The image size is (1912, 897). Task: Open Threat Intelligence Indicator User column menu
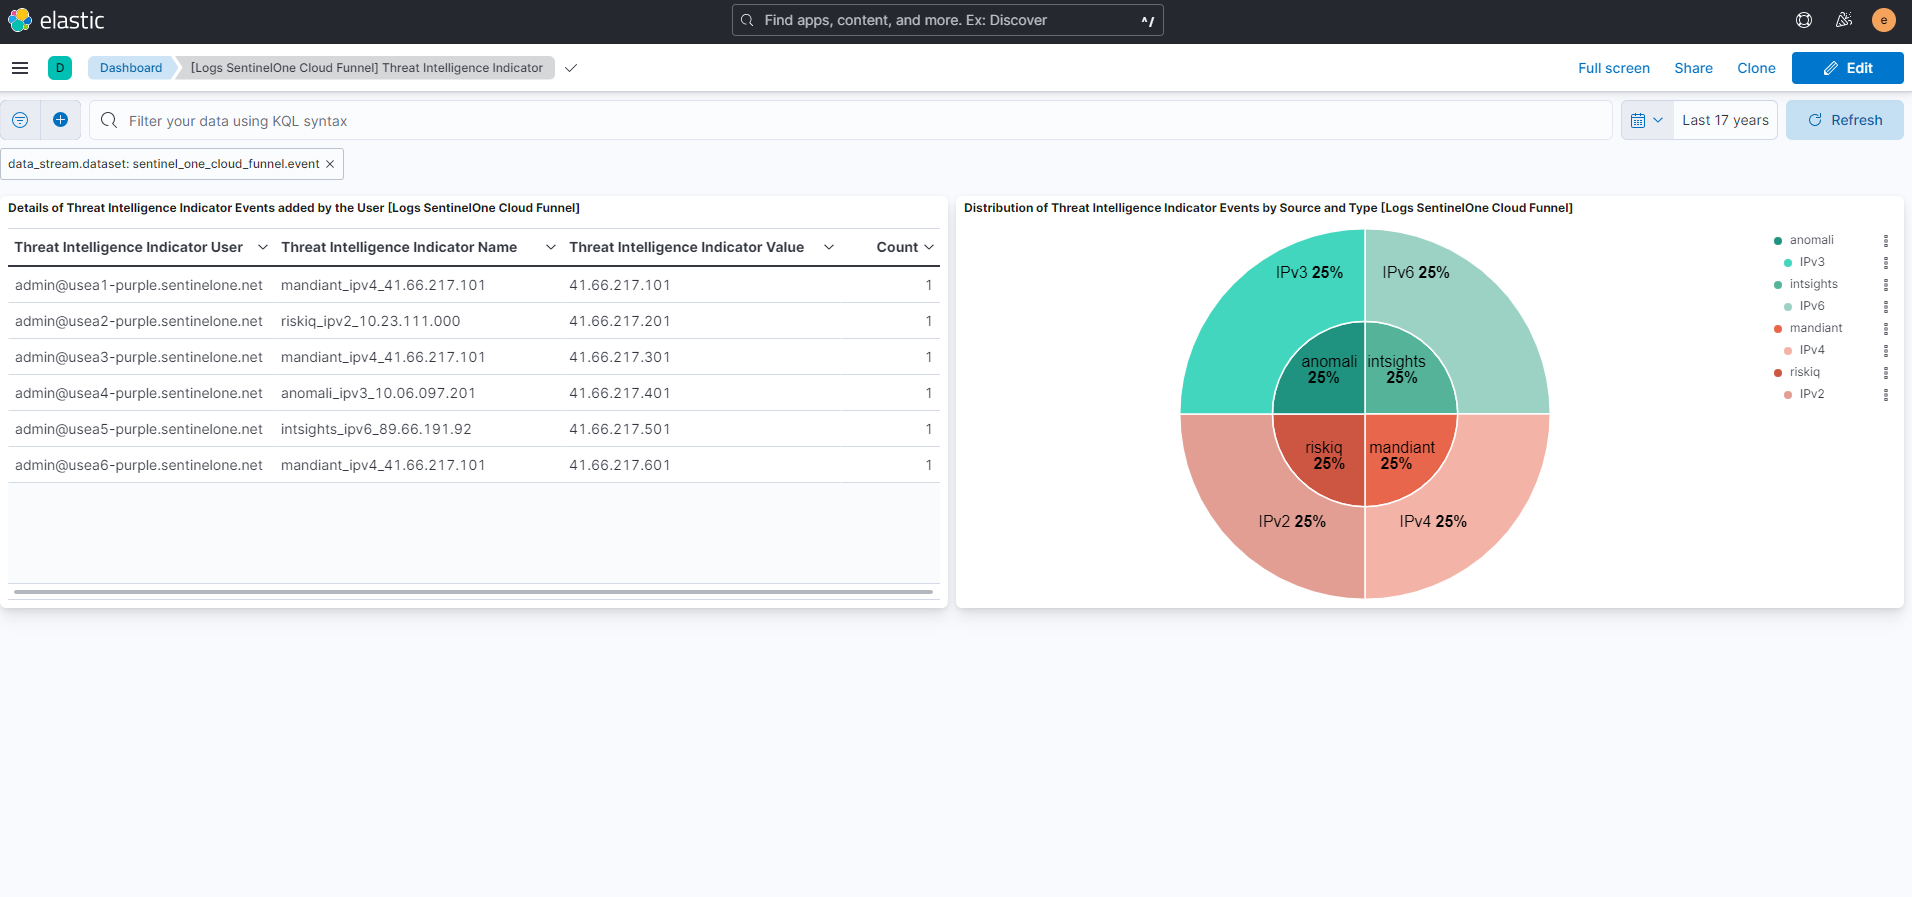(x=263, y=247)
